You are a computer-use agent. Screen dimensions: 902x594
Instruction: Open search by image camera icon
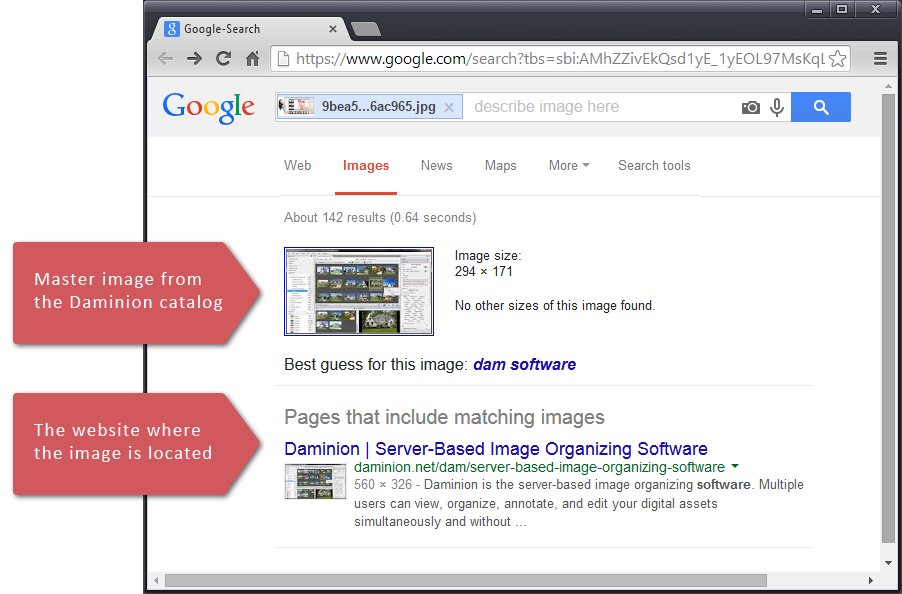[x=751, y=108]
